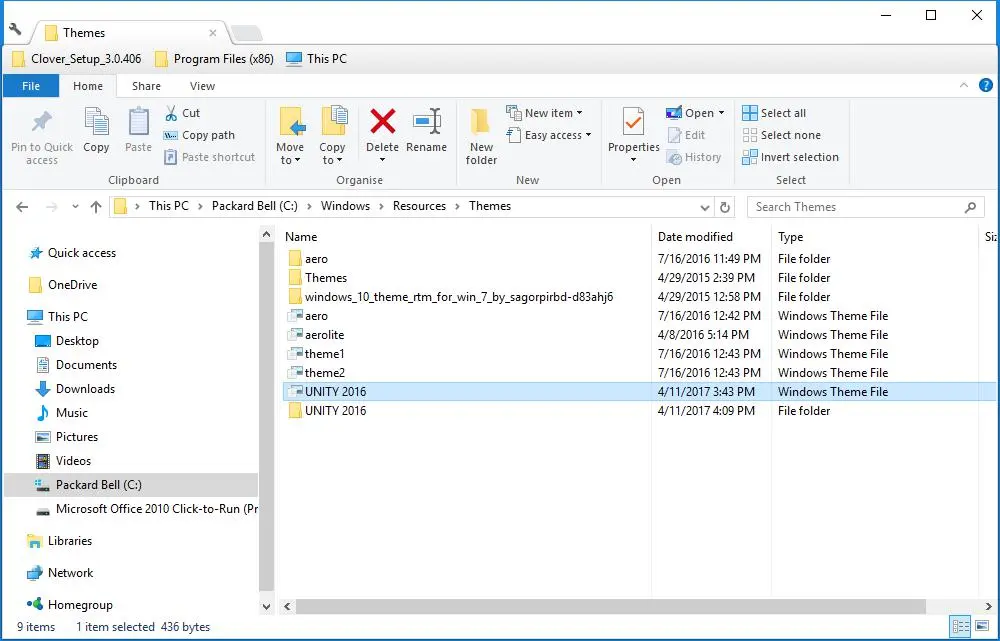The image size is (1000, 641).
Task: Sort by Date modified column
Action: tap(695, 237)
